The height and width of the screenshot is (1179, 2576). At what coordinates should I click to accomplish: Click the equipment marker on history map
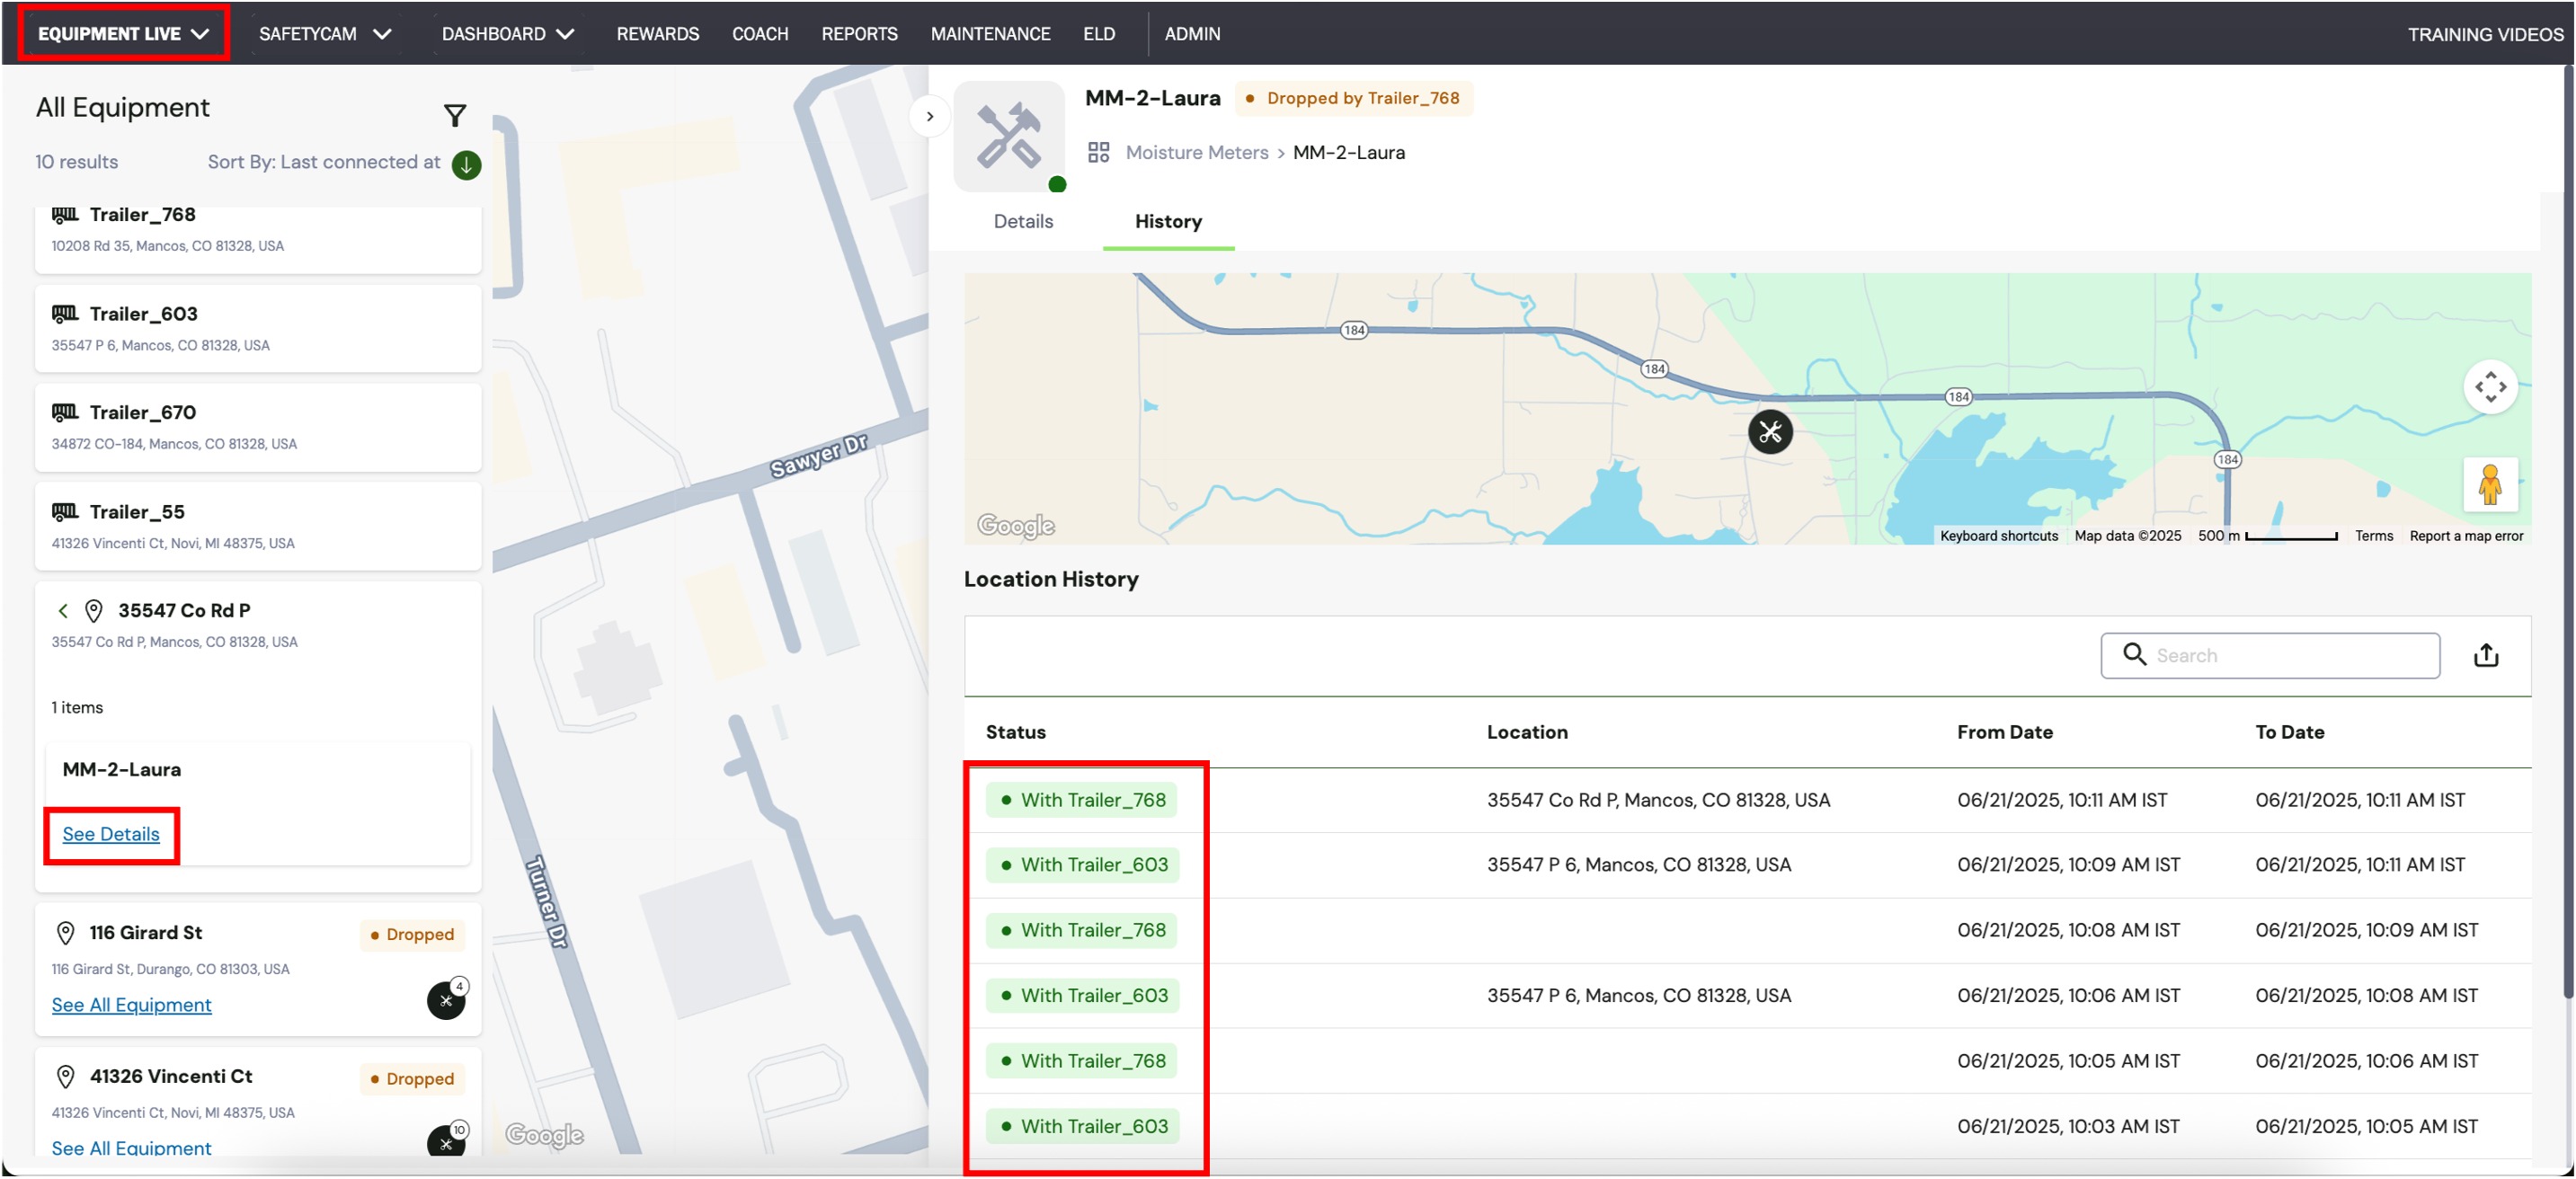point(1770,432)
